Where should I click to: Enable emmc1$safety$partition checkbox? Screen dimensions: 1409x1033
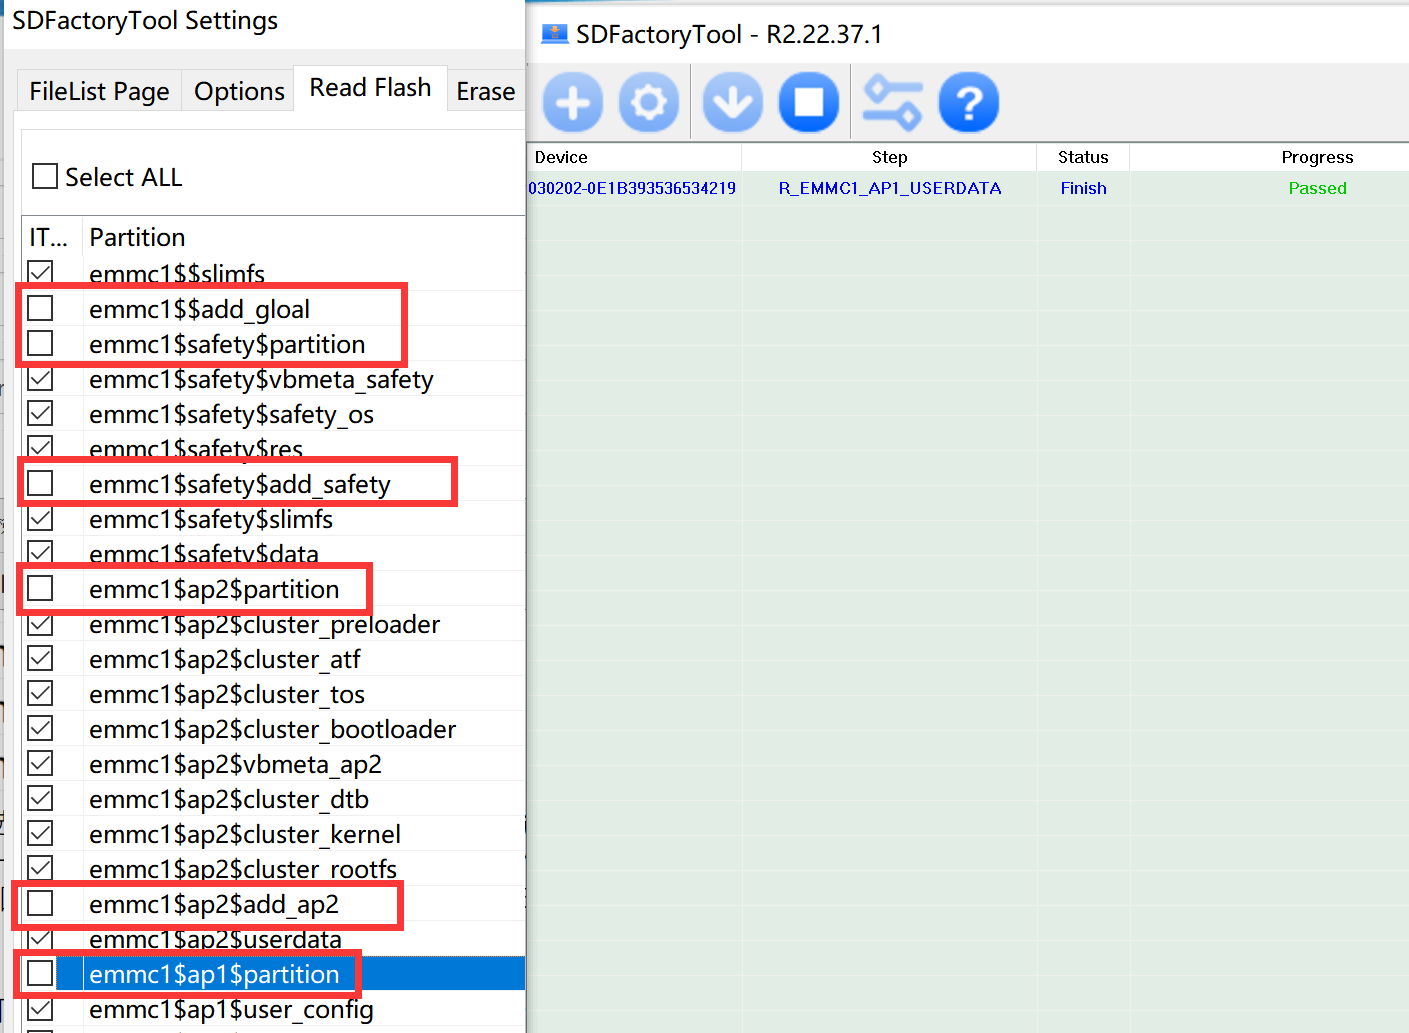pyautogui.click(x=40, y=343)
